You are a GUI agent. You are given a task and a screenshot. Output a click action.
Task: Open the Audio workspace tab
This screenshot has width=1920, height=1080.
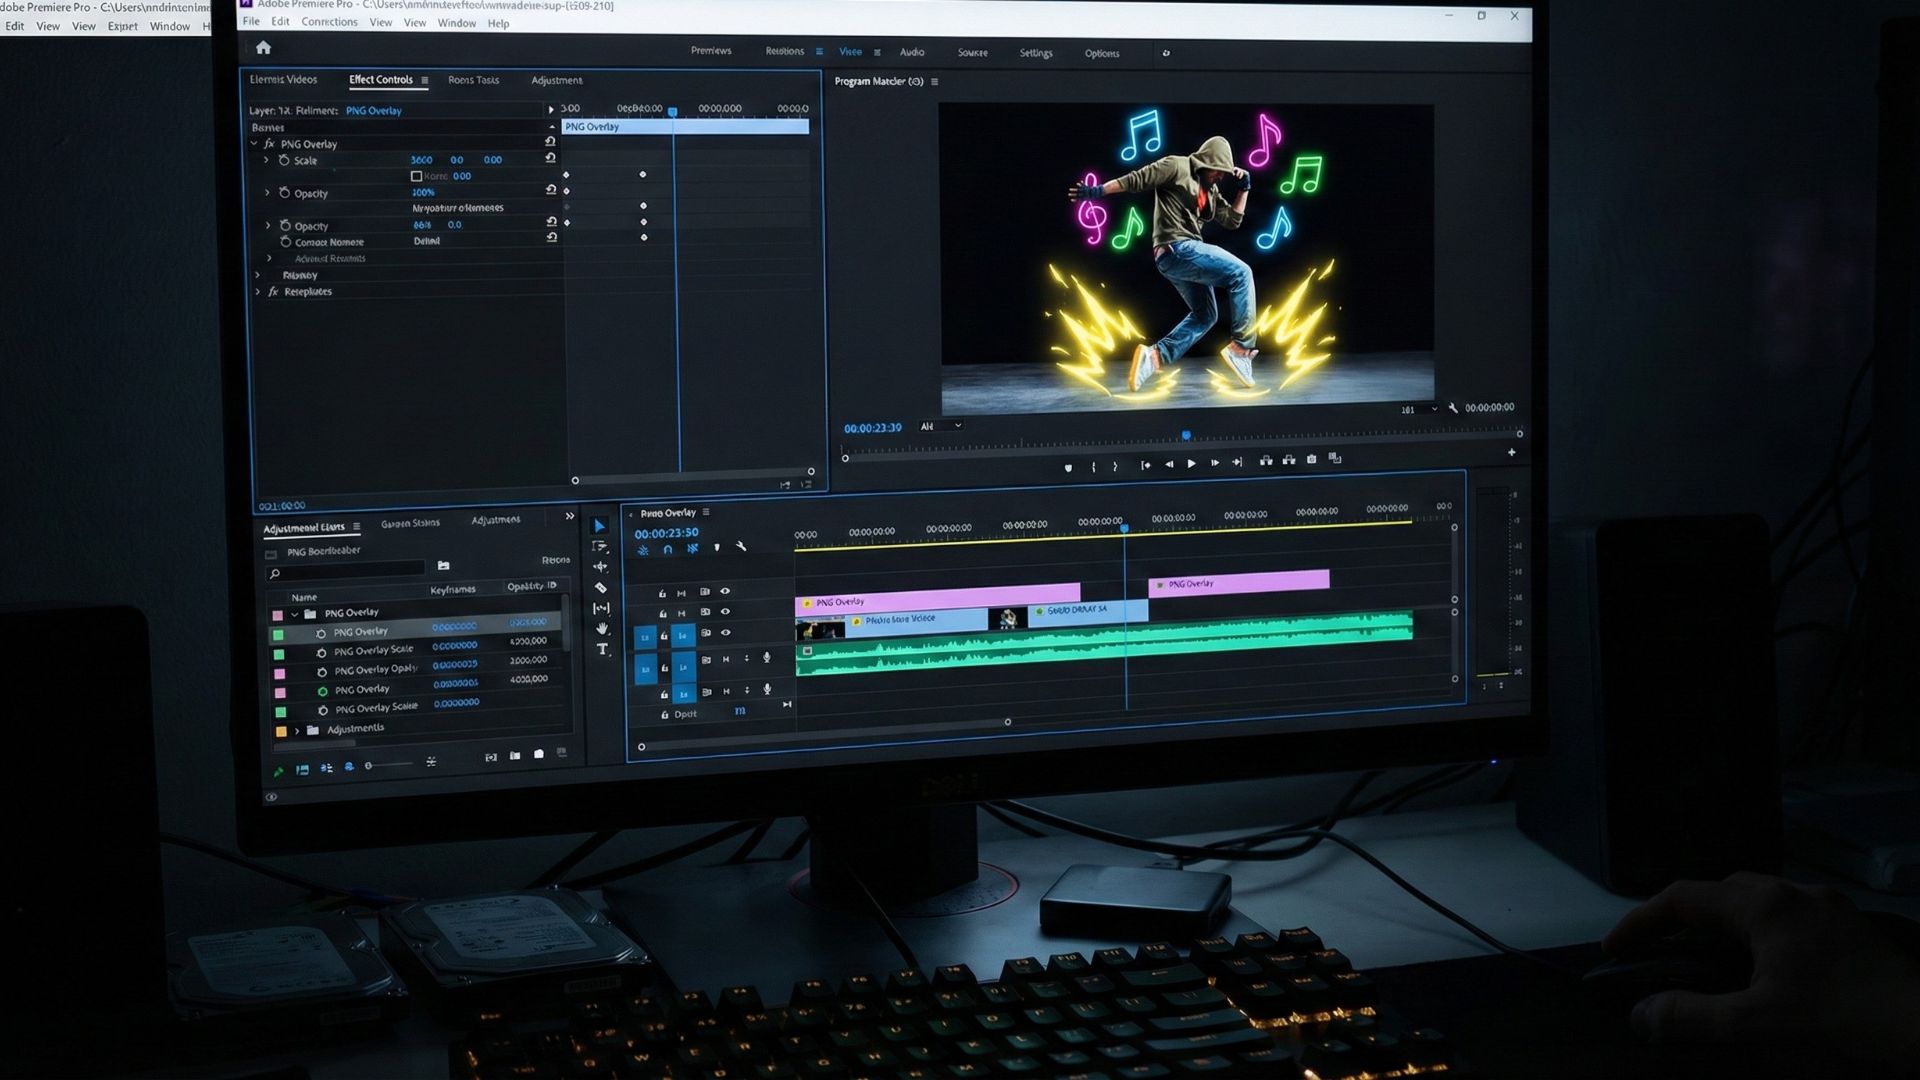click(911, 52)
